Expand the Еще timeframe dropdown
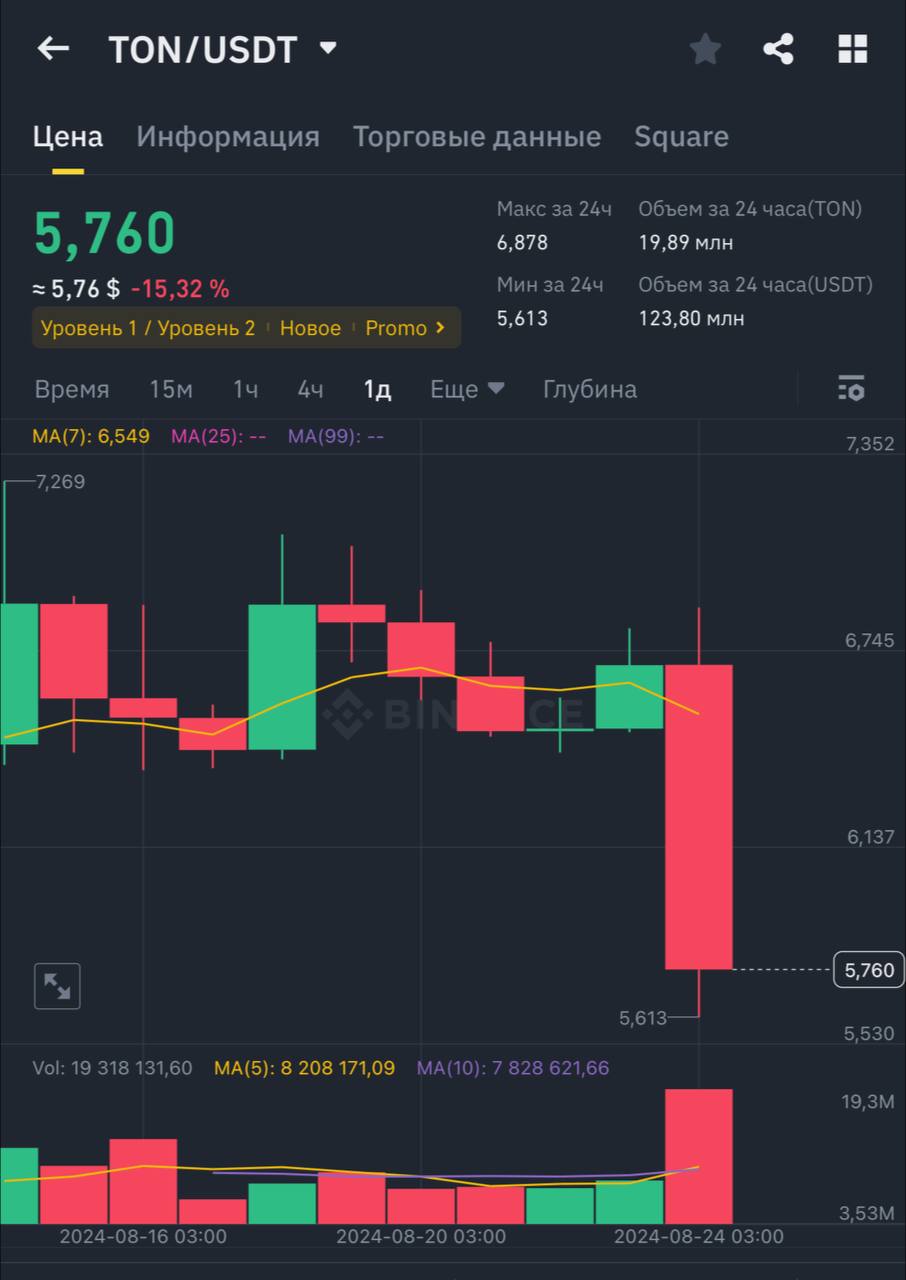This screenshot has width=906, height=1280. (467, 389)
